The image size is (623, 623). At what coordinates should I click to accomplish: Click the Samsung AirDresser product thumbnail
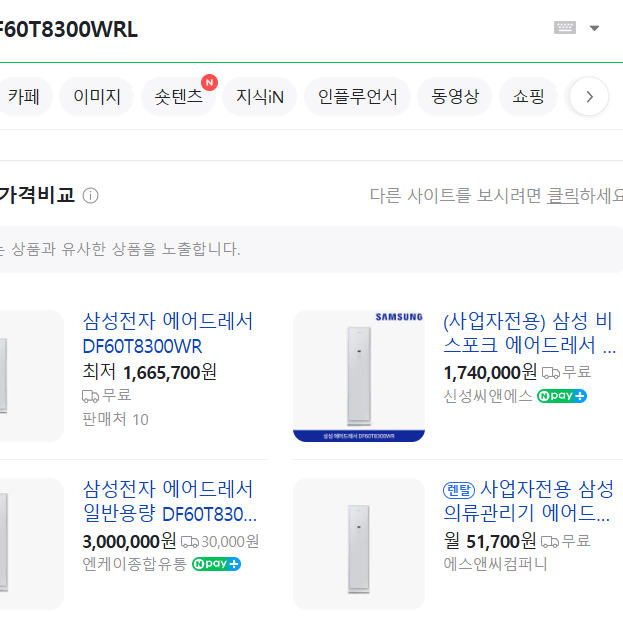click(x=359, y=376)
